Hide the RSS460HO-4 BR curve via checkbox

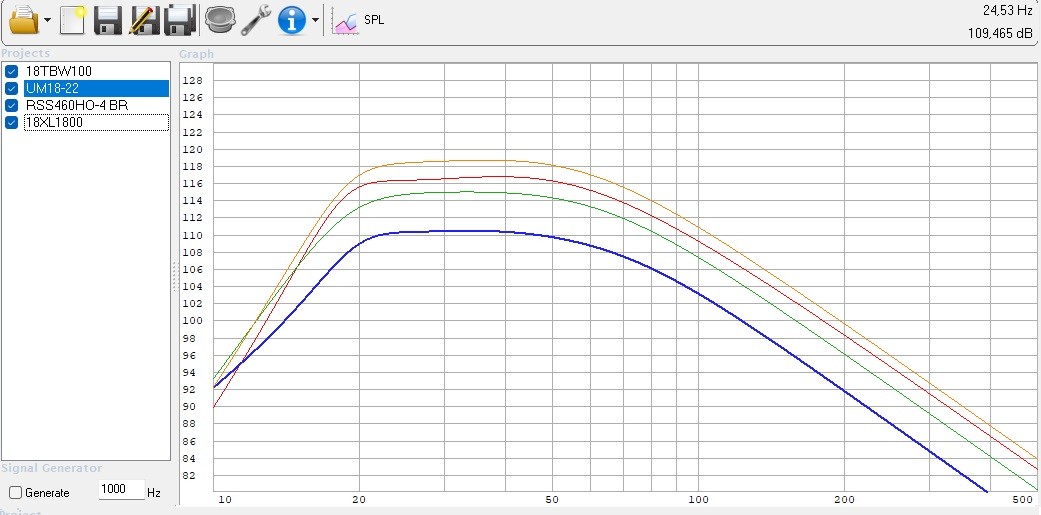pyautogui.click(x=12, y=105)
